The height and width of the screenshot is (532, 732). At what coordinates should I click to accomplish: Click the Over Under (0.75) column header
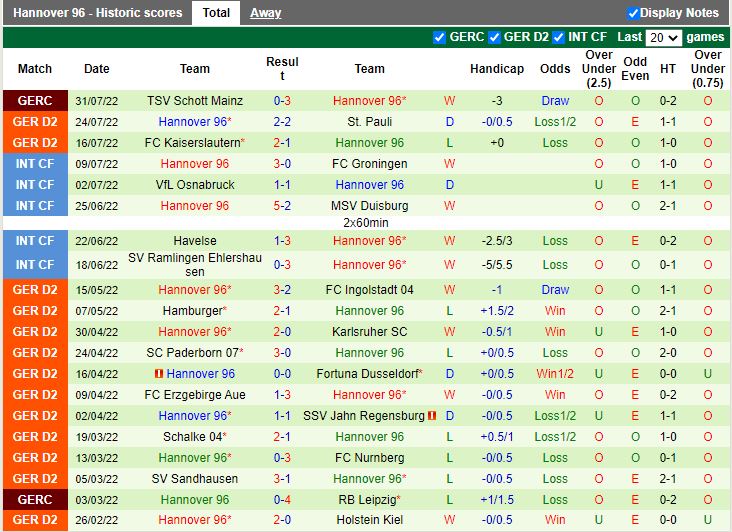click(708, 69)
